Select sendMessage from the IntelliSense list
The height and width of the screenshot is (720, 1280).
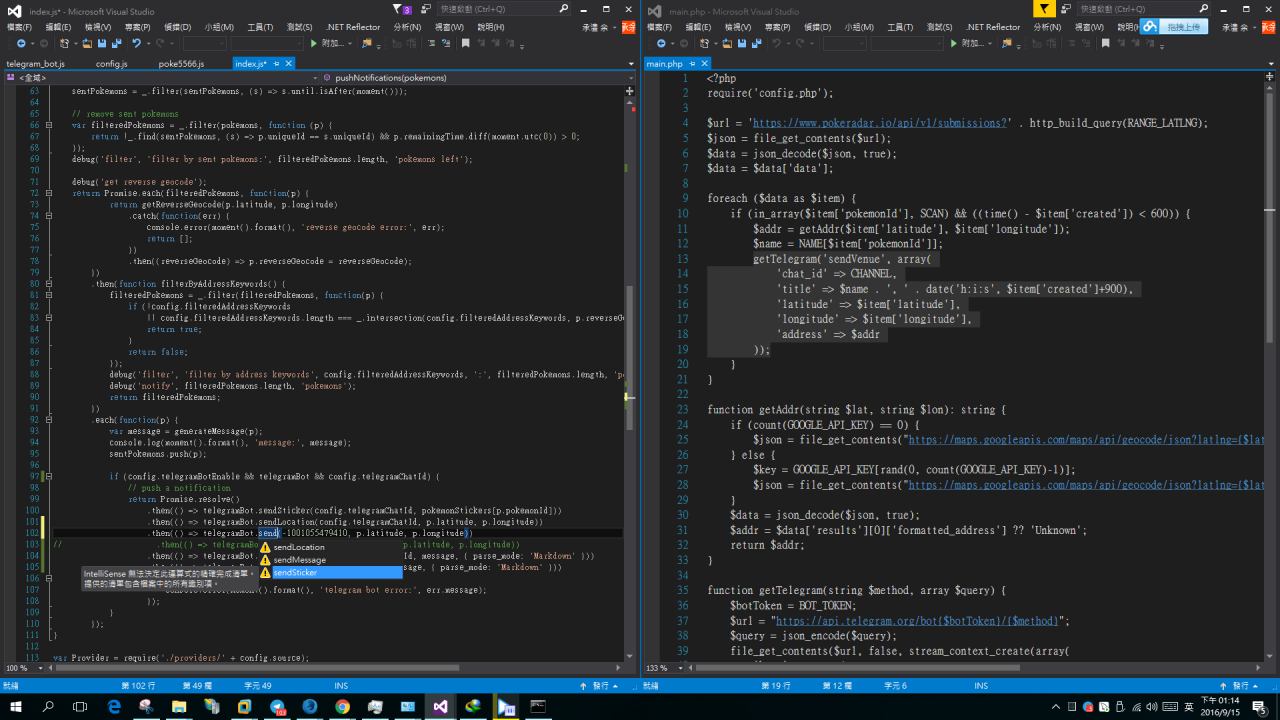299,560
